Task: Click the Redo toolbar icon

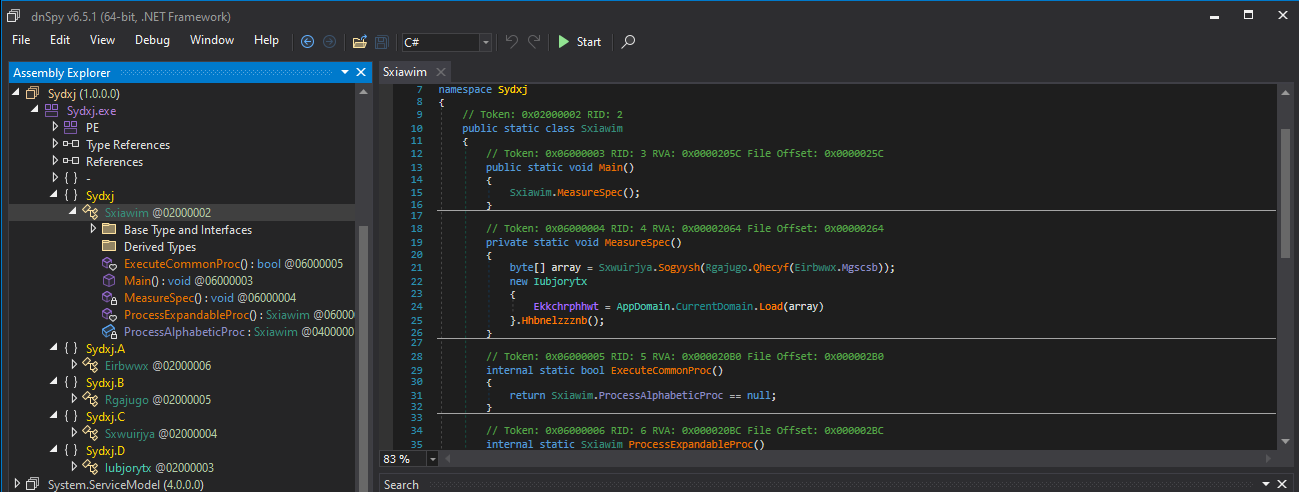Action: [x=535, y=42]
